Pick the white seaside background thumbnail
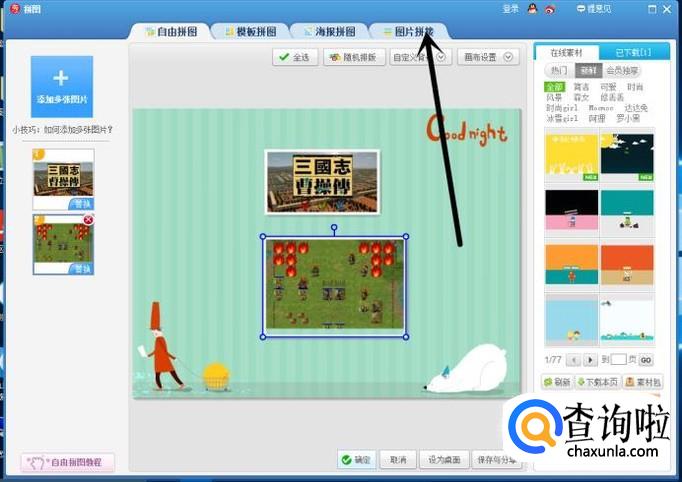The height and width of the screenshot is (482, 682). click(x=627, y=321)
